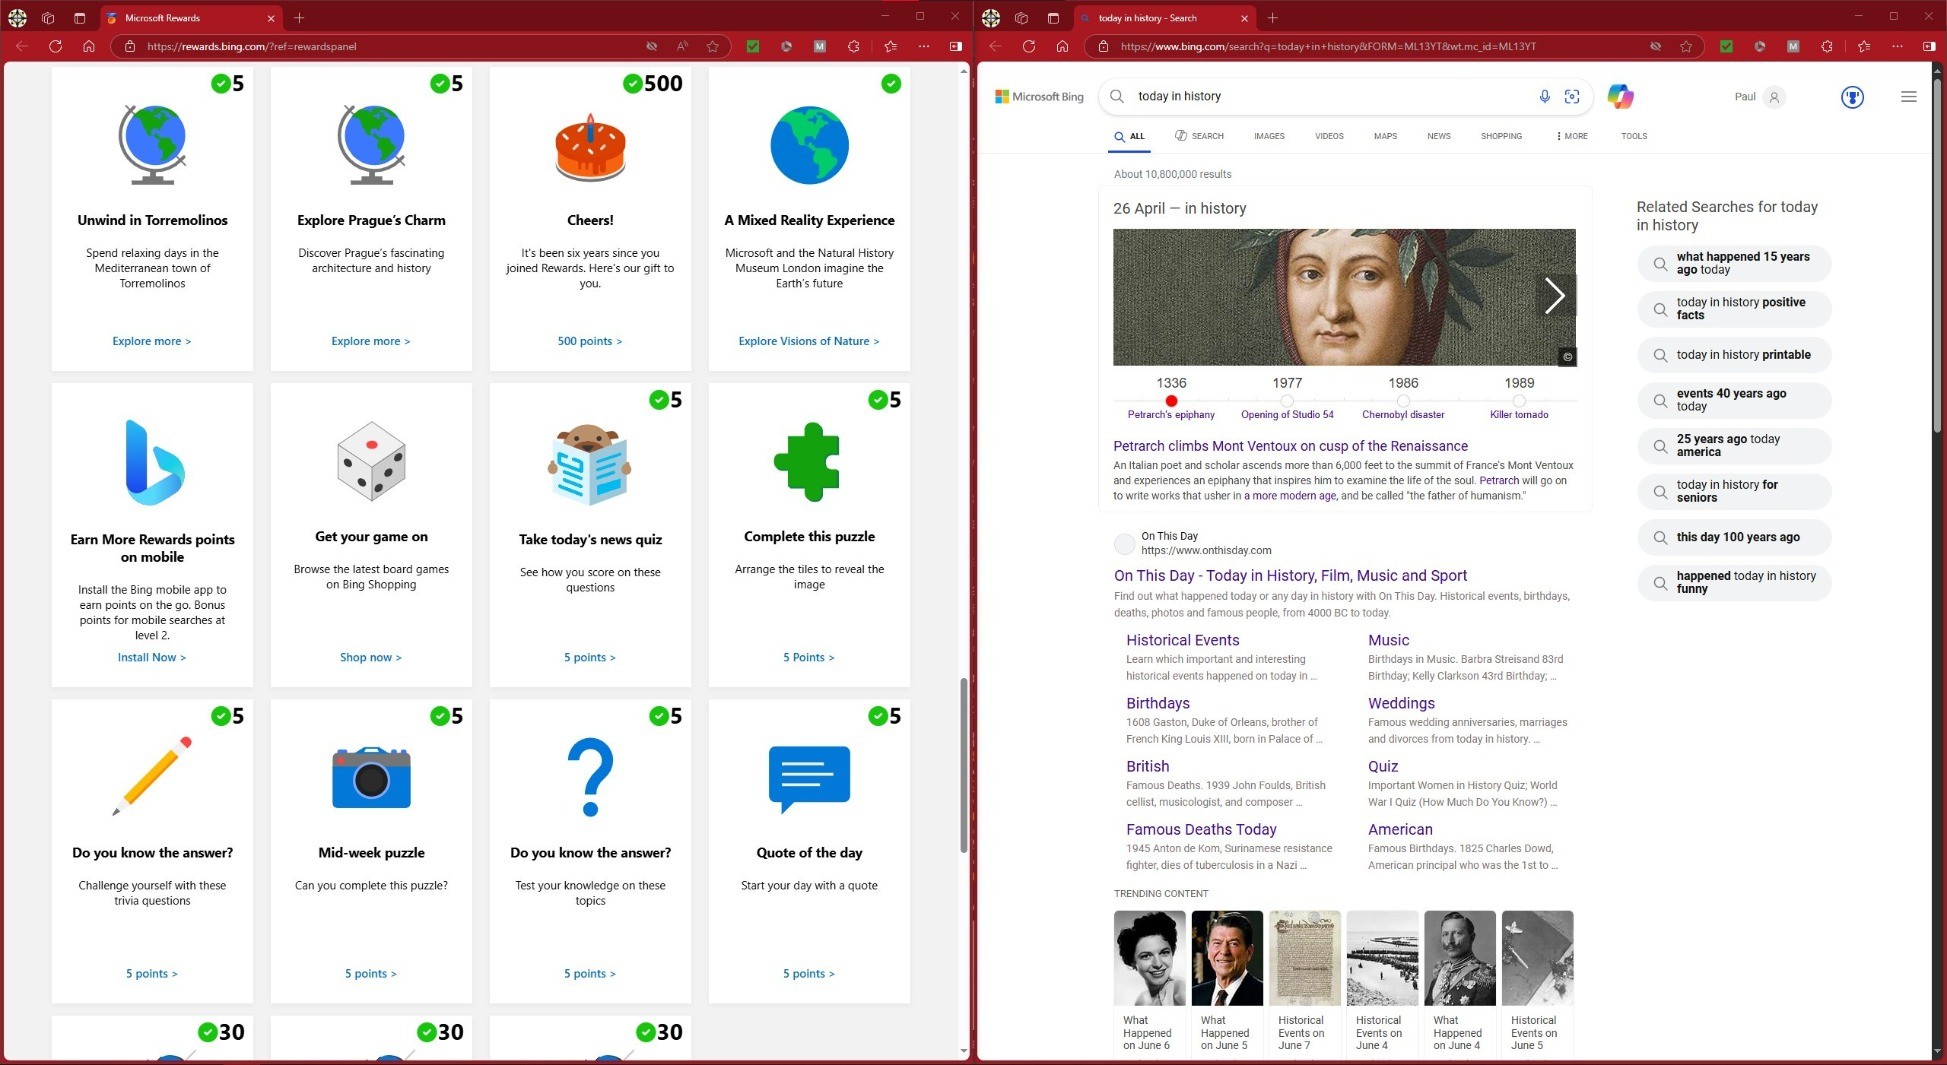This screenshot has height=1065, width=1947.
Task: Click the speech bubble icon on Quote of the day
Action: point(809,779)
